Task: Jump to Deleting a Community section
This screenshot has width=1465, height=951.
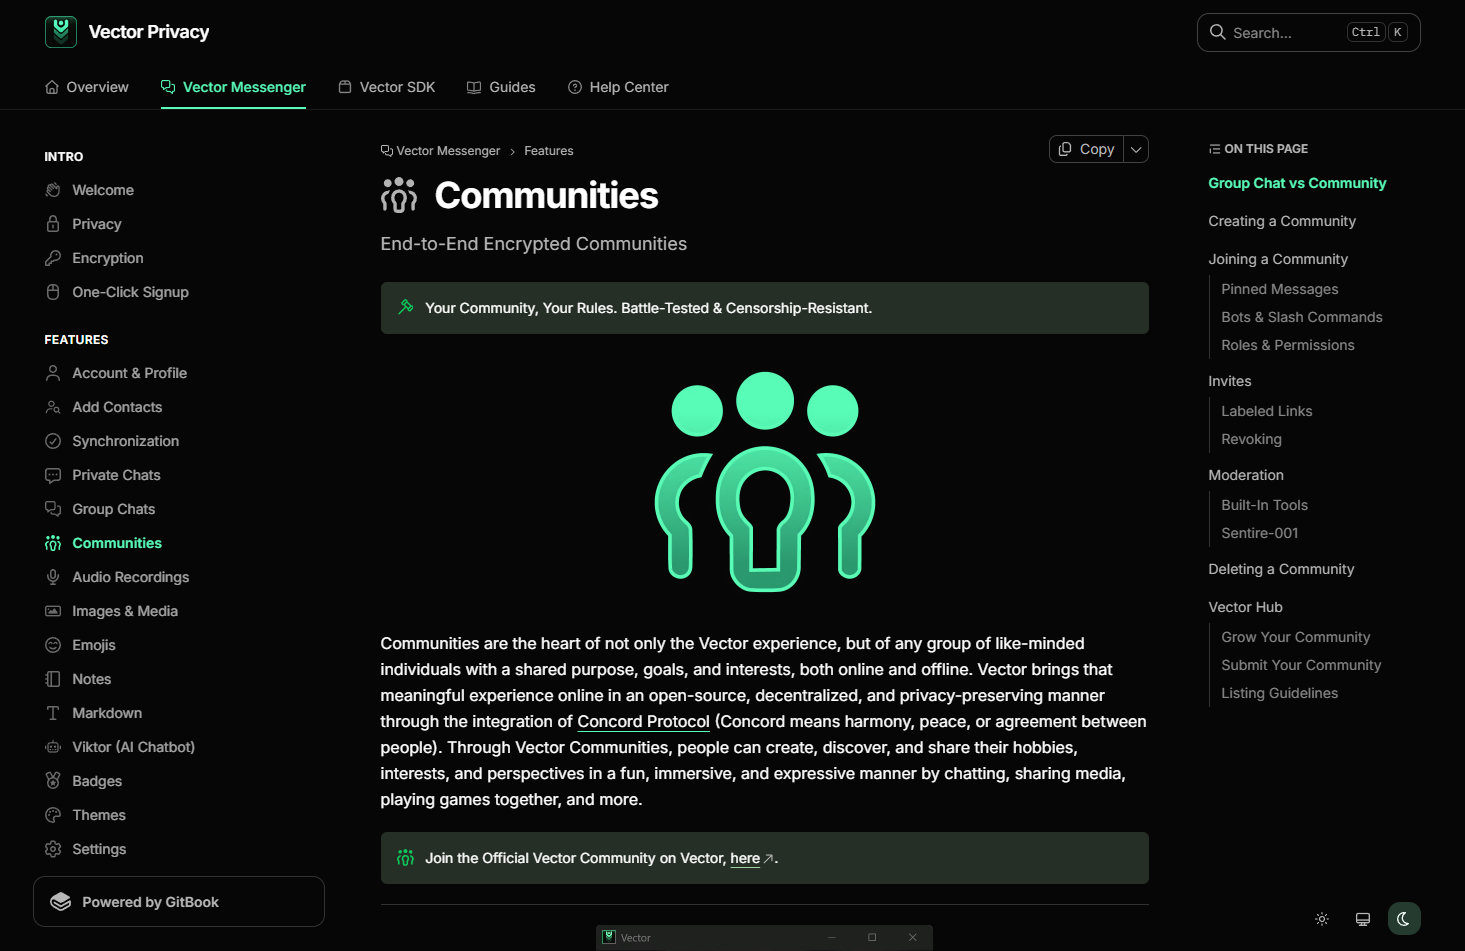Action: [1281, 569]
